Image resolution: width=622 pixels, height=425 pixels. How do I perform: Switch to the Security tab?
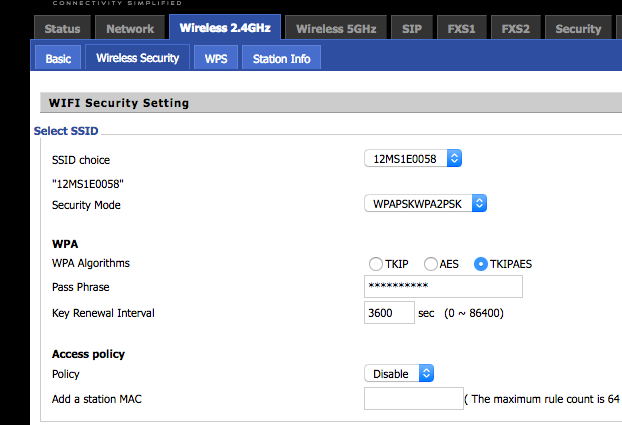pyautogui.click(x=578, y=29)
